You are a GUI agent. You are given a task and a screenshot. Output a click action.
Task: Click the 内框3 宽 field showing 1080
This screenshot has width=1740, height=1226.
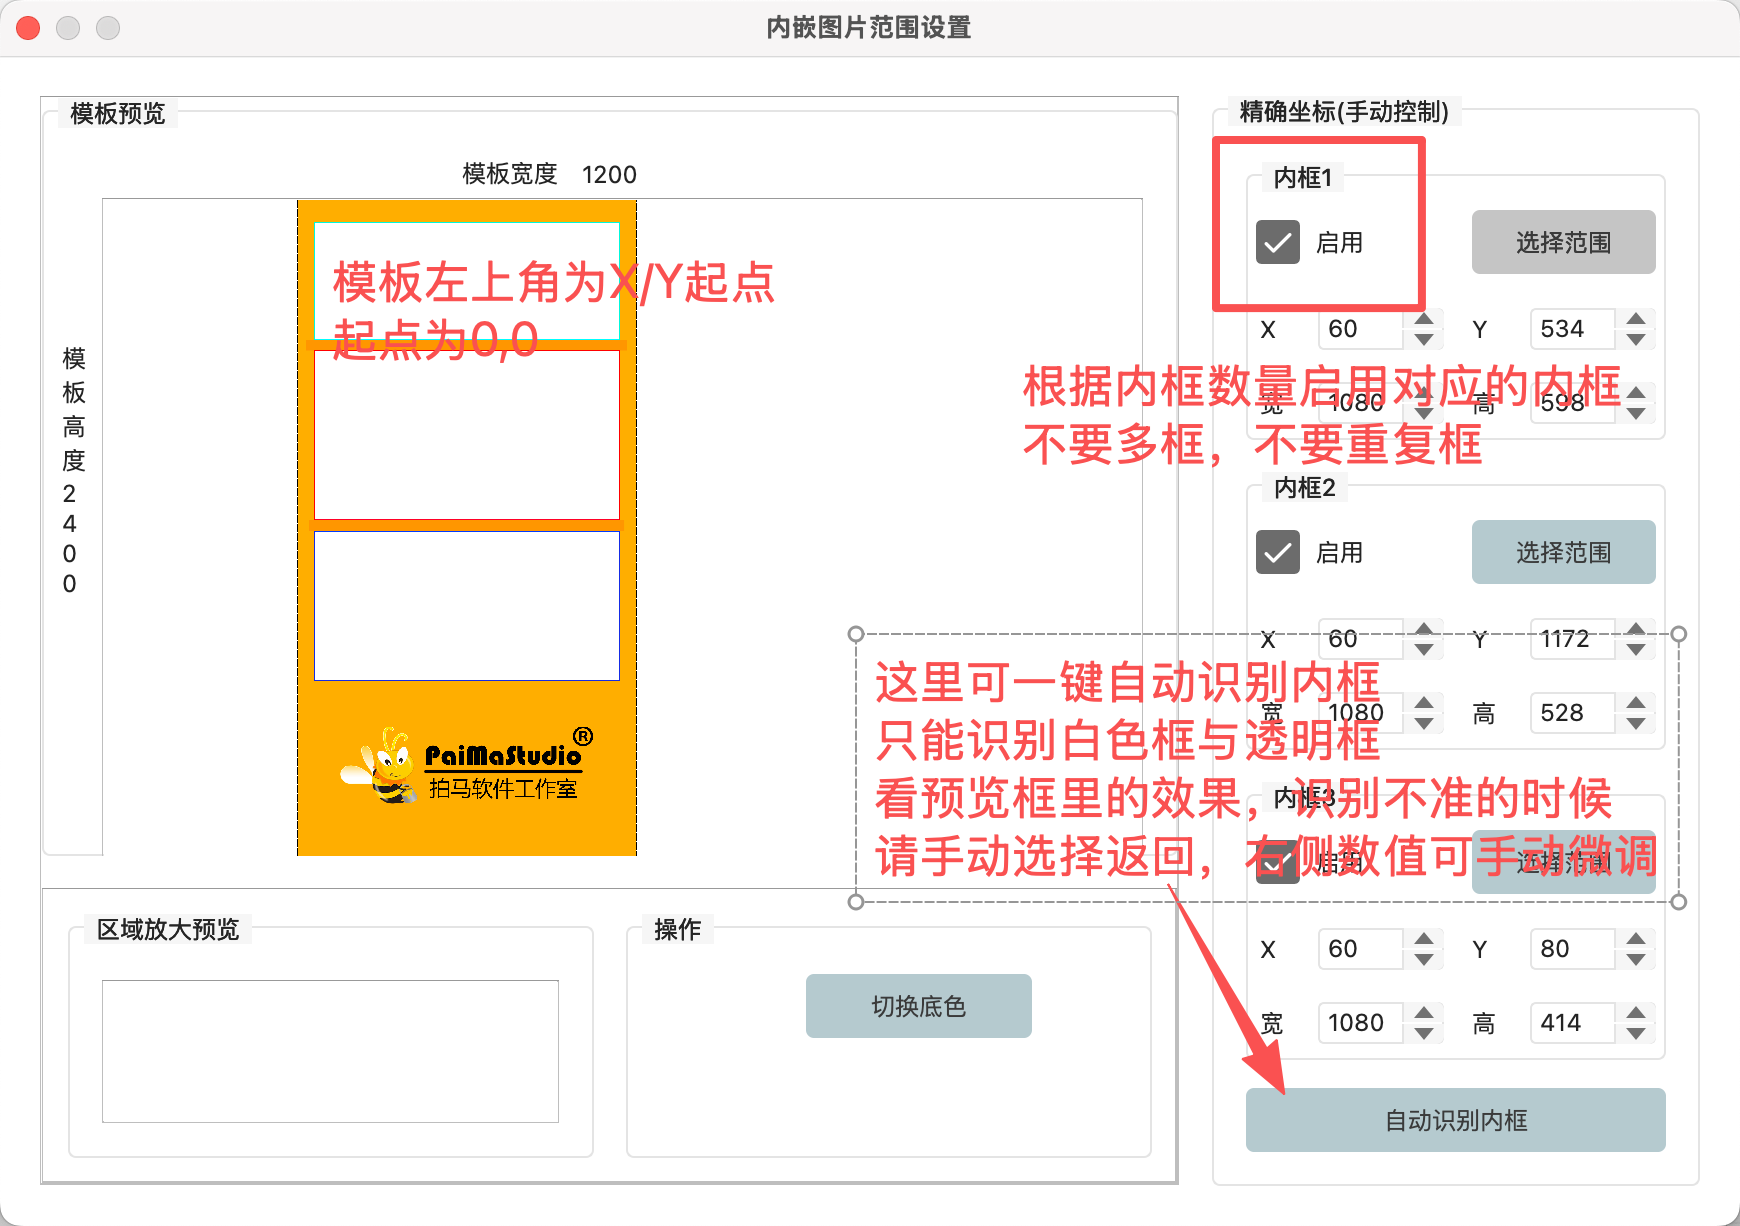click(1359, 1023)
